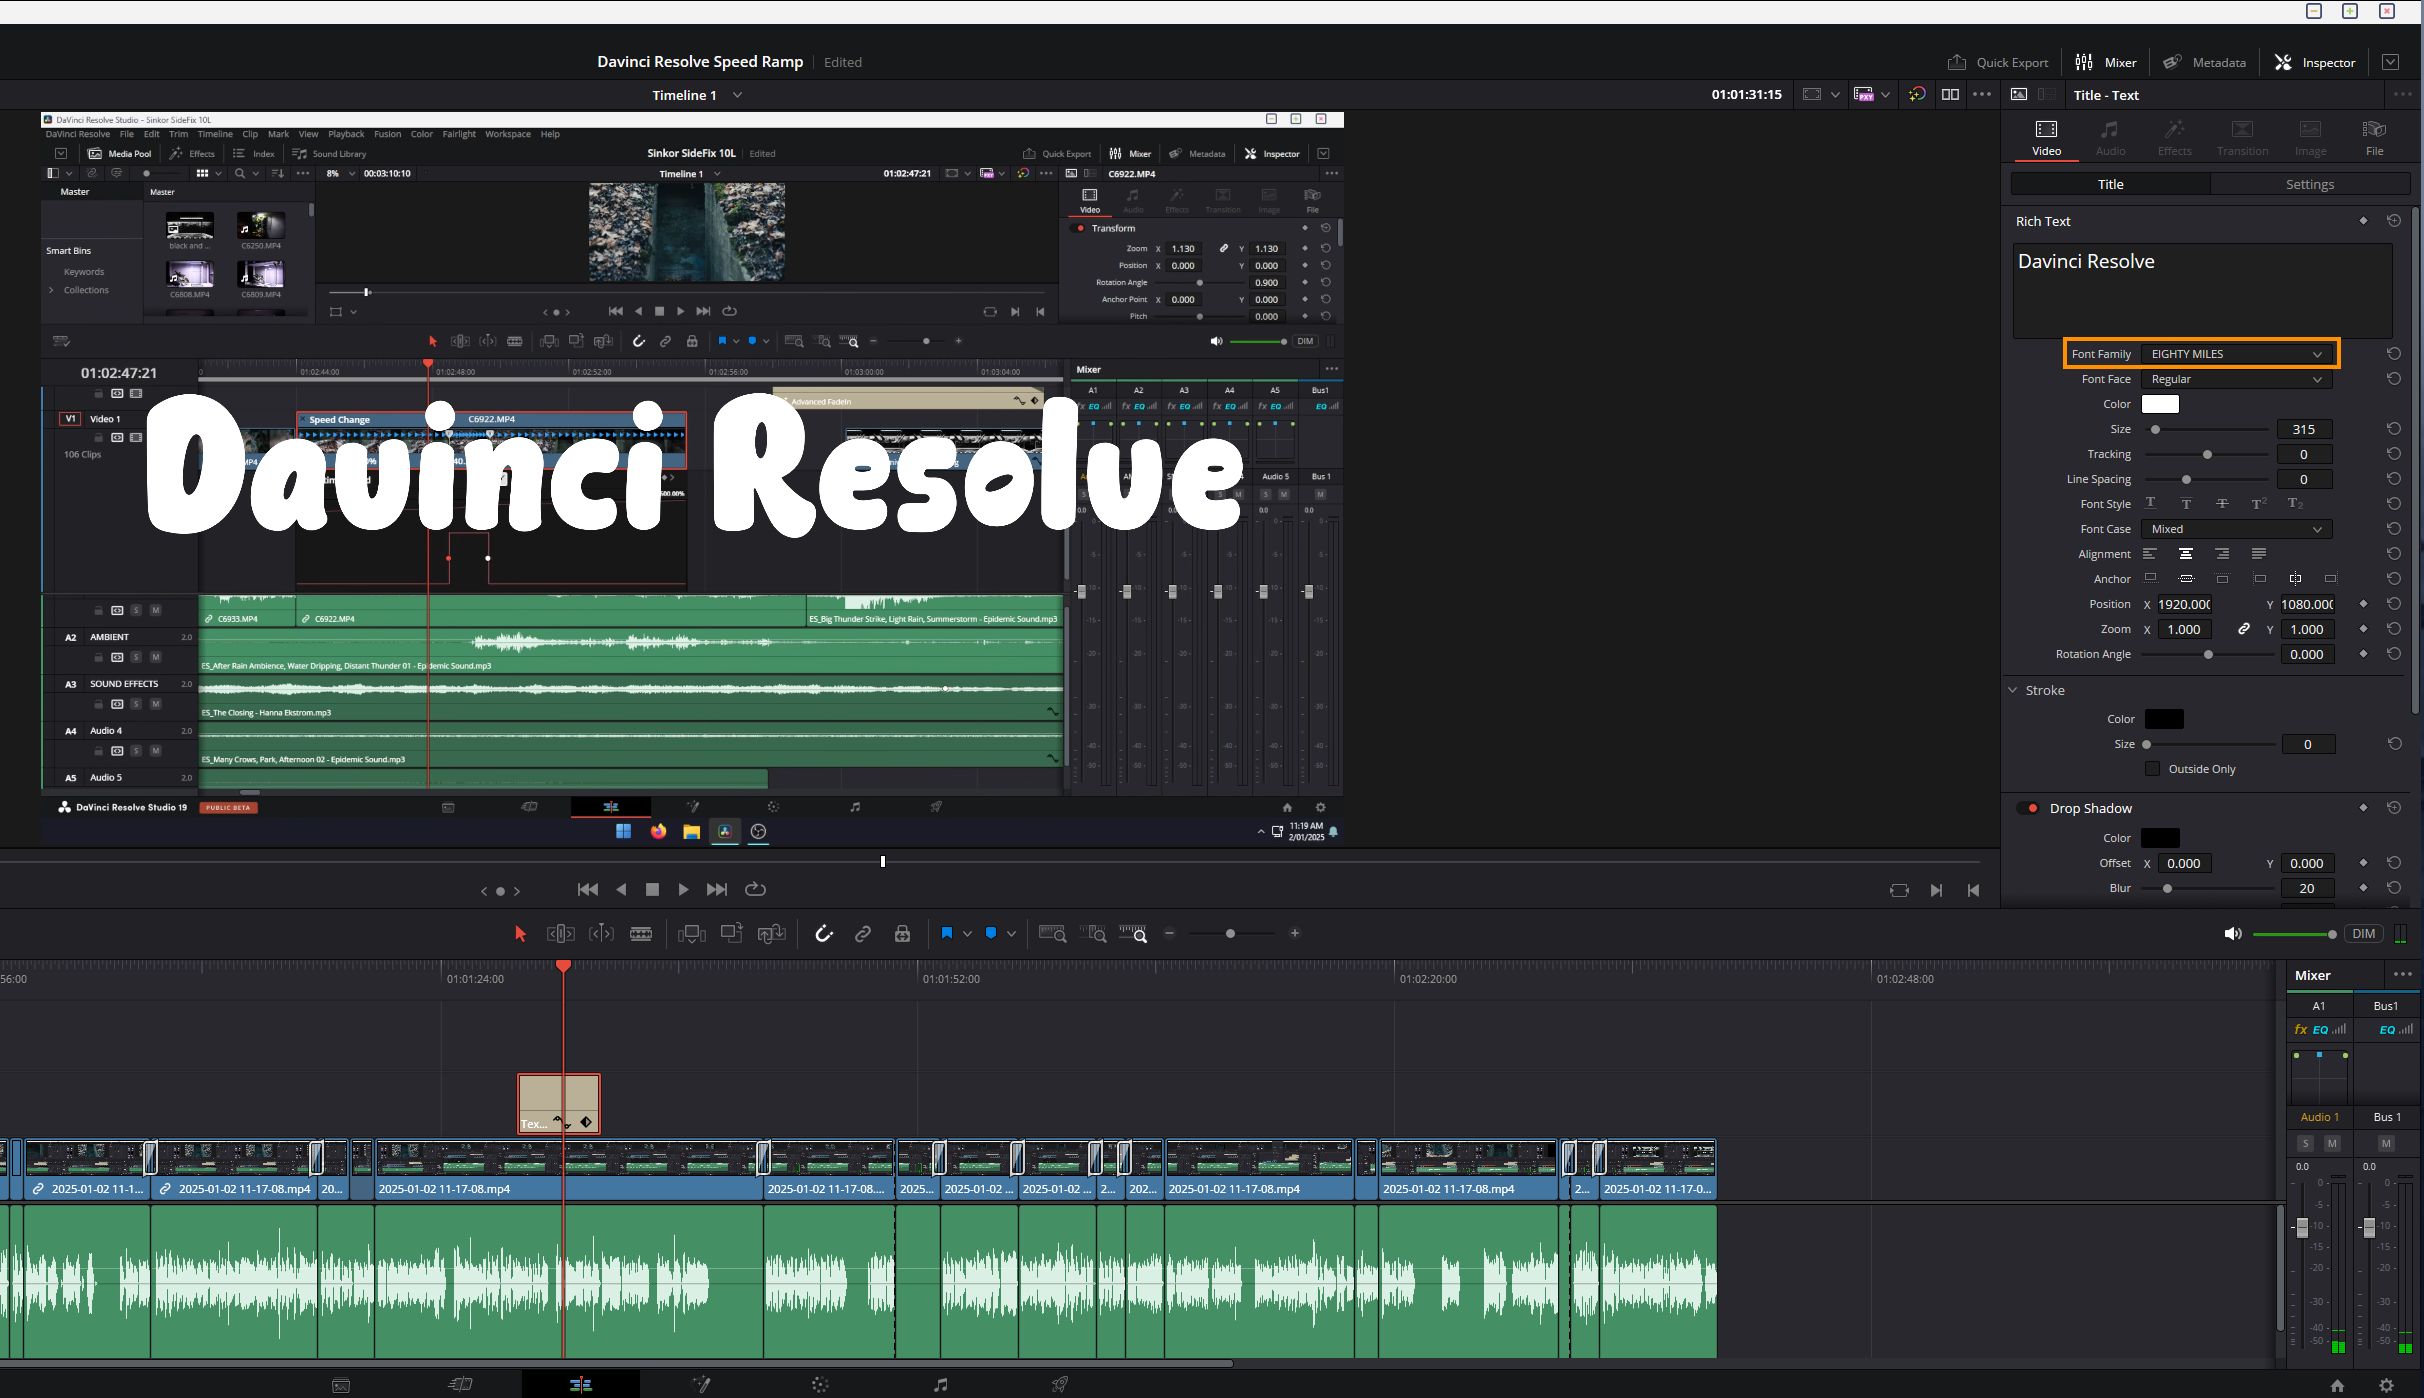Switch to Inspector Effects tab
The width and height of the screenshot is (2424, 1398).
click(x=2174, y=138)
